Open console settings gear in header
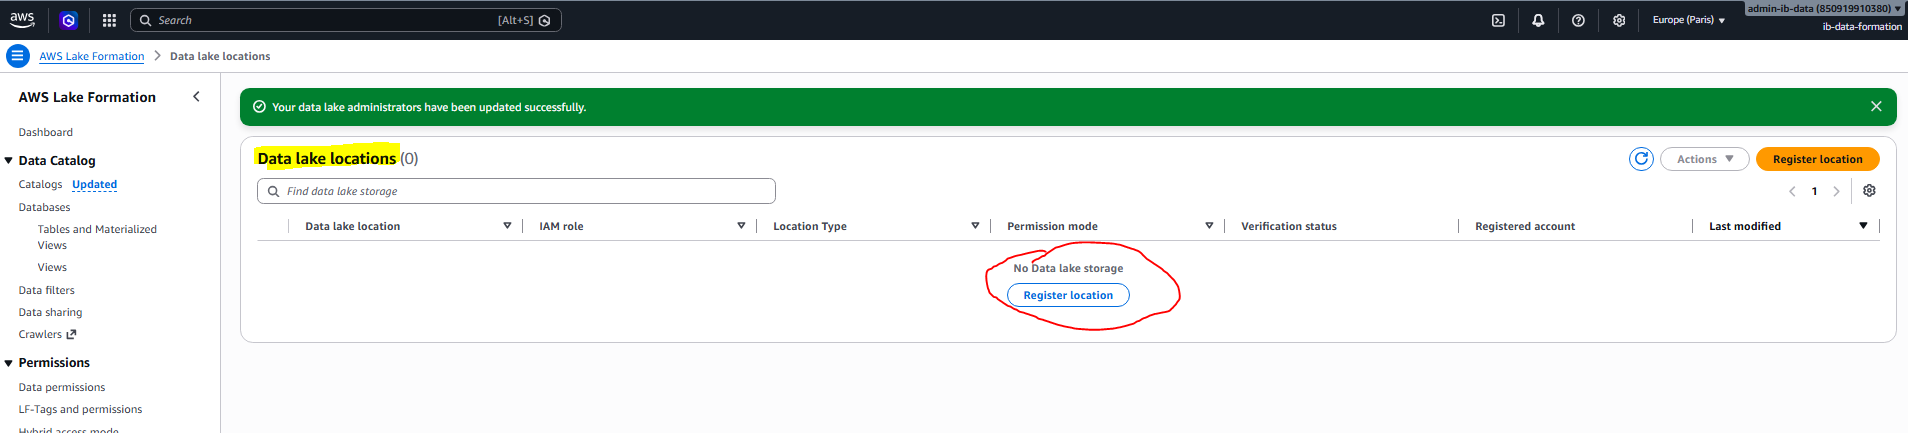Image resolution: width=1908 pixels, height=433 pixels. point(1619,20)
